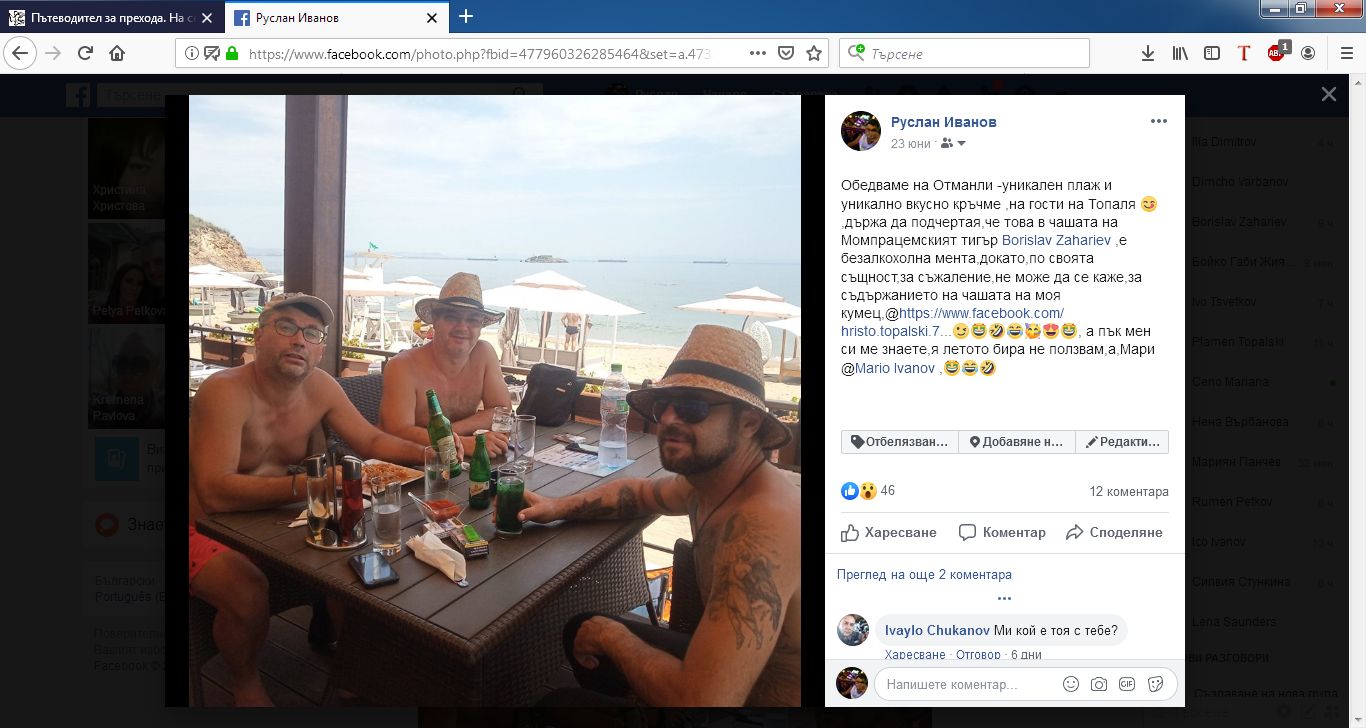
Task: Open the sticker picker icon
Action: [1155, 685]
